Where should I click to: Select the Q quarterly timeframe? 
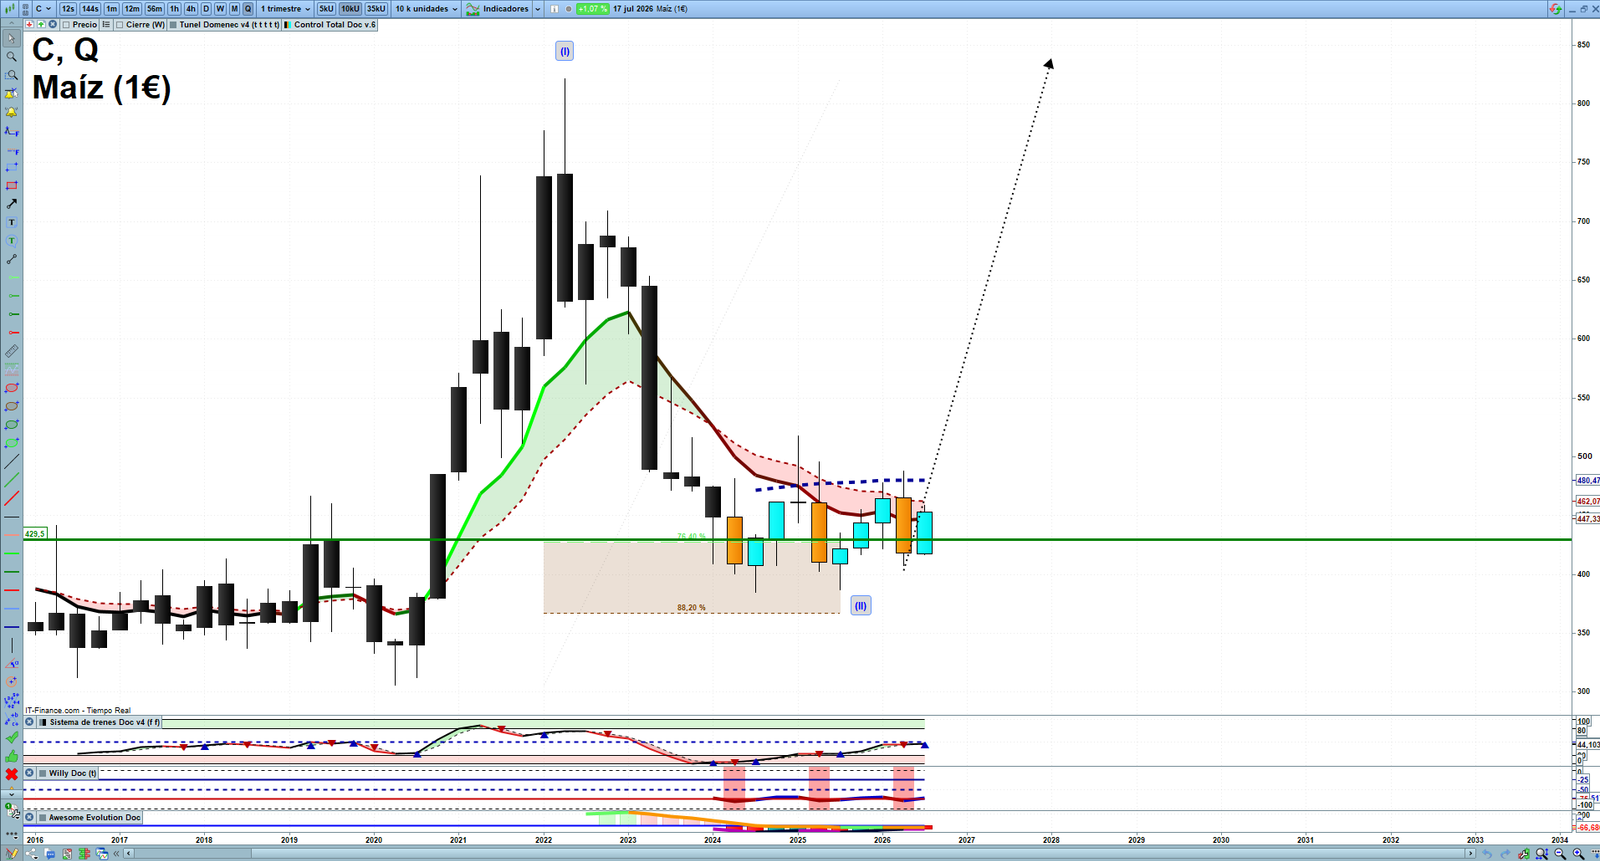click(x=248, y=9)
